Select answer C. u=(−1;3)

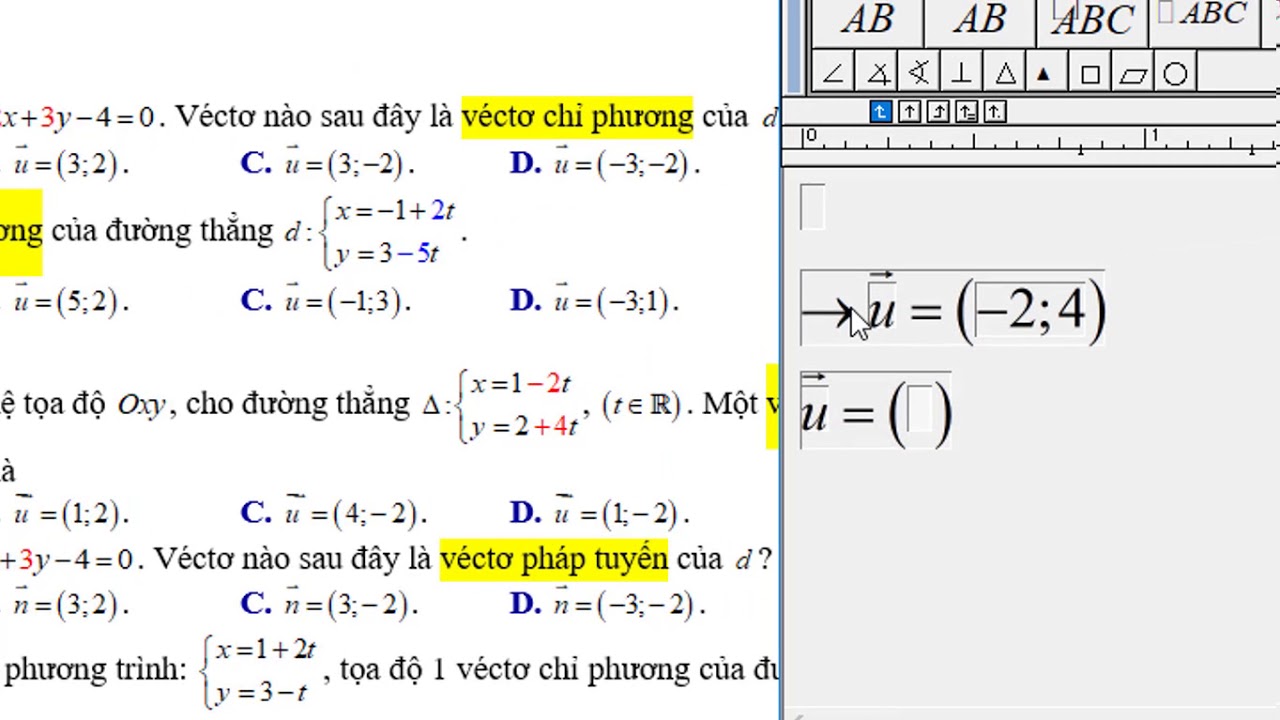pos(326,301)
